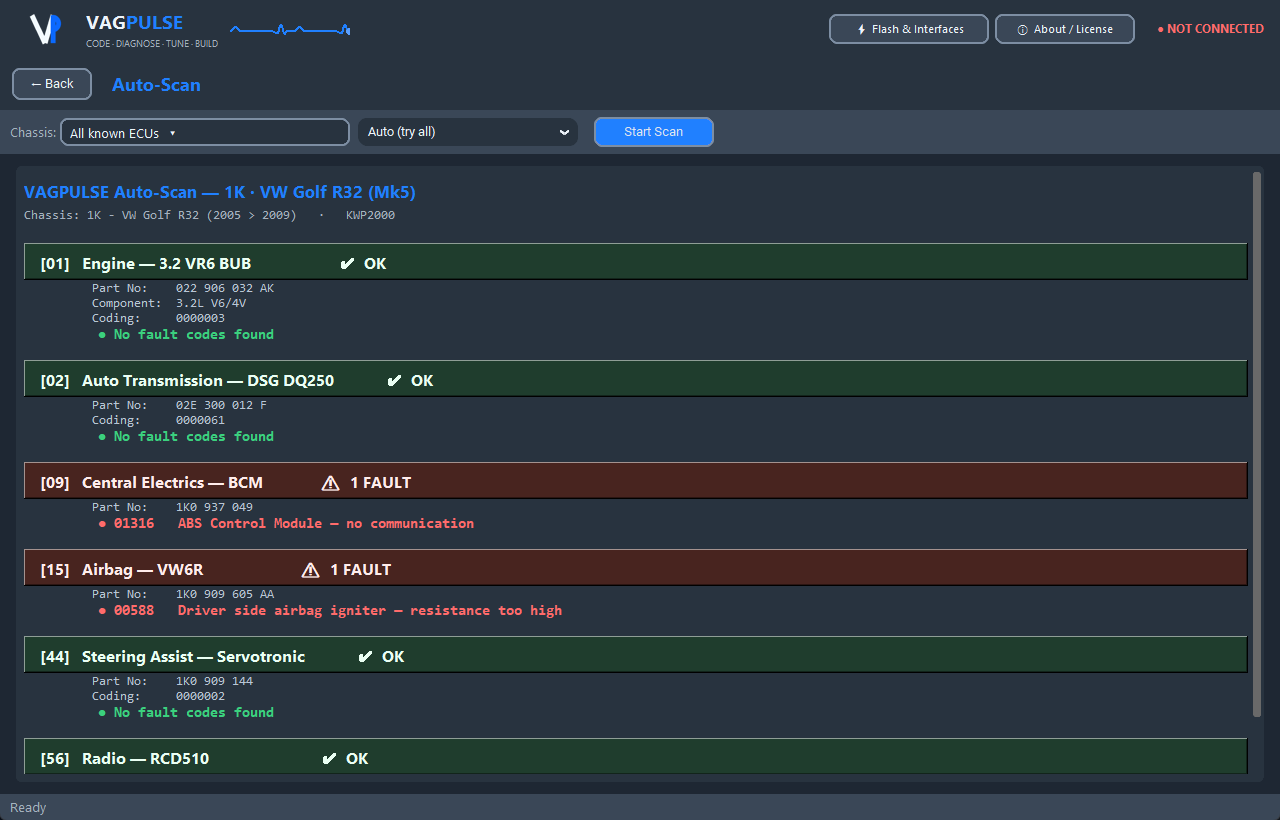Click the OK checkmark on Radio row
The width and height of the screenshot is (1280, 820).
point(329,759)
